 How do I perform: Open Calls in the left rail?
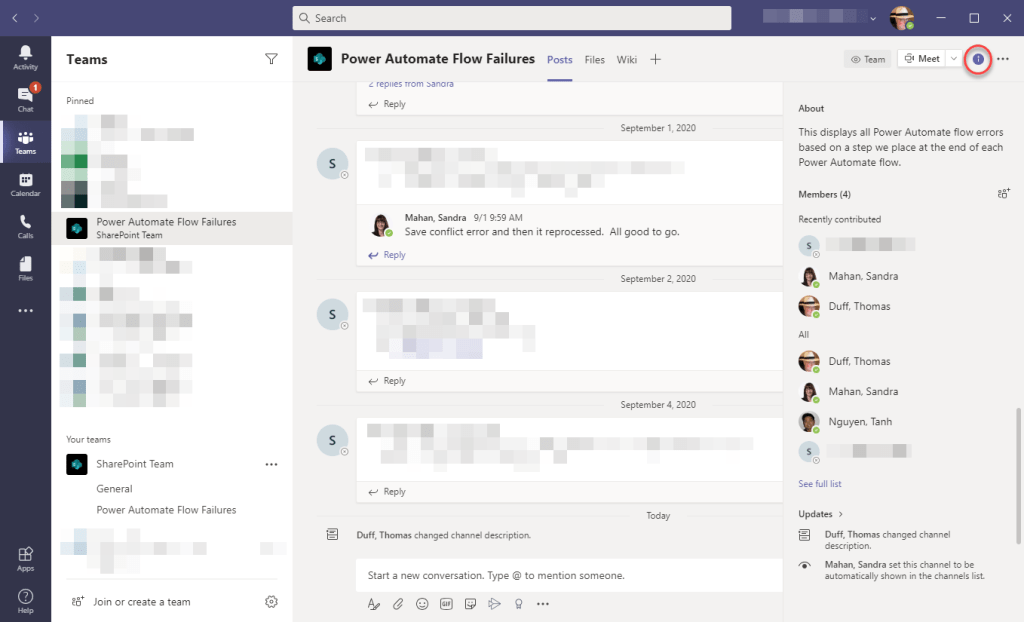point(25,226)
